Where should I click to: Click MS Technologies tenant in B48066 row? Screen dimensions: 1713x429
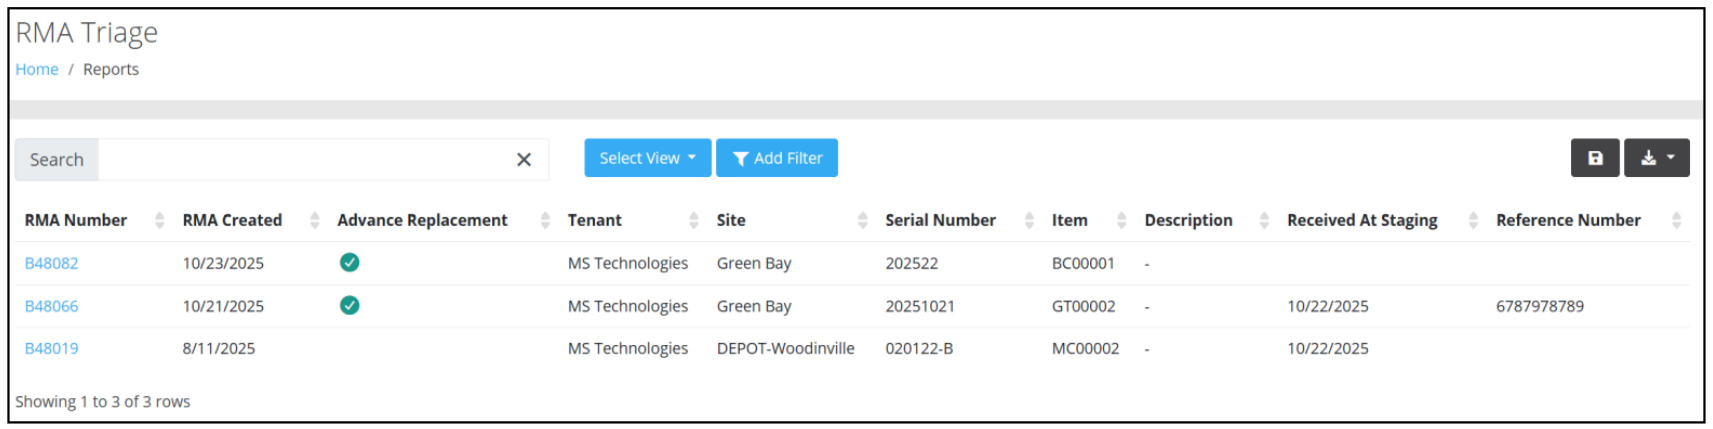pos(628,306)
